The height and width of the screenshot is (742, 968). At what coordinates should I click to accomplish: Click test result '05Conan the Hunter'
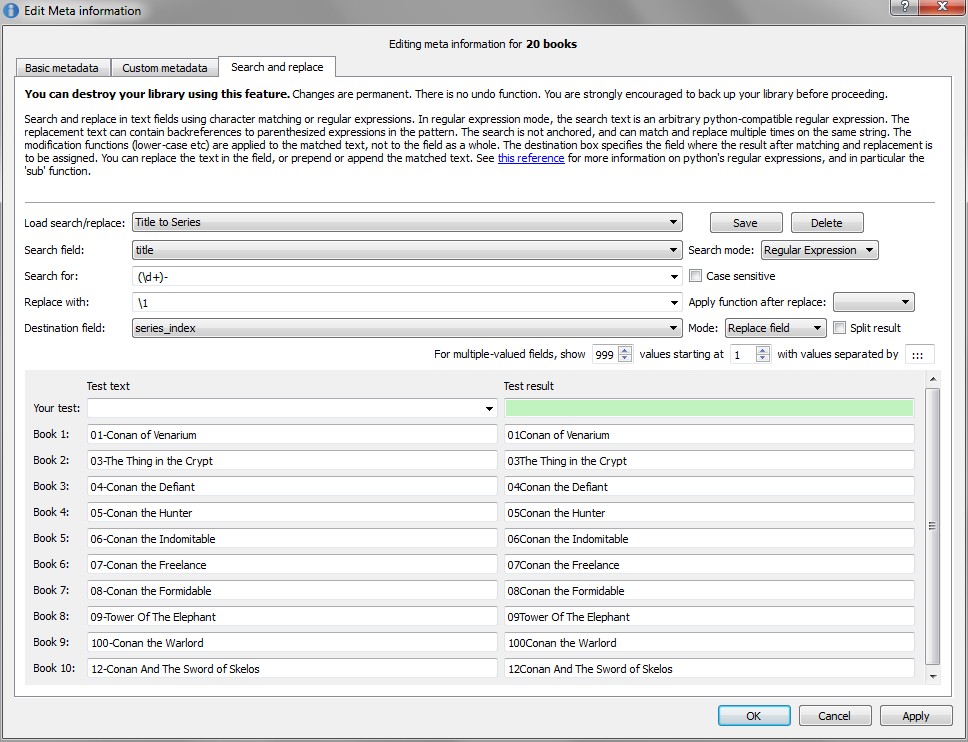pos(709,512)
